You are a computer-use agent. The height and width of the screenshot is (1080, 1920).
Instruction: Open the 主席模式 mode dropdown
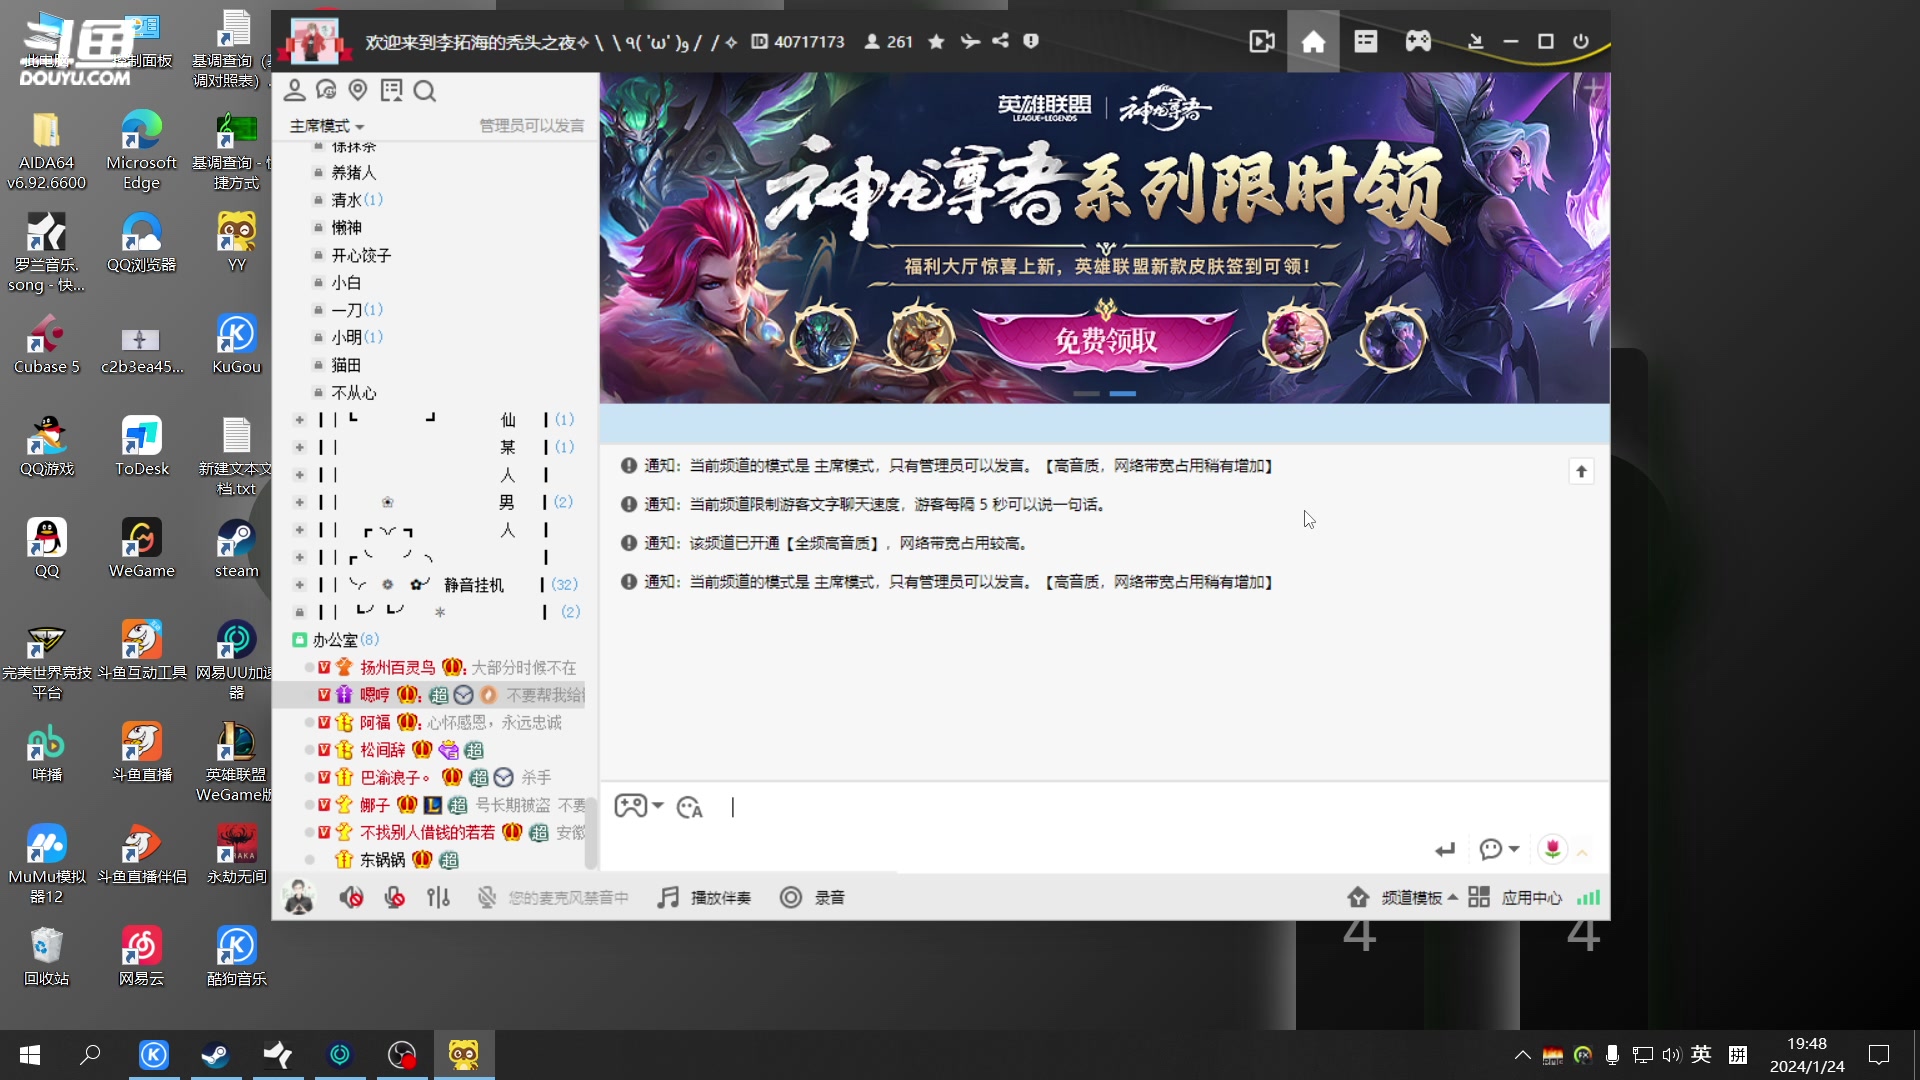coord(325,126)
